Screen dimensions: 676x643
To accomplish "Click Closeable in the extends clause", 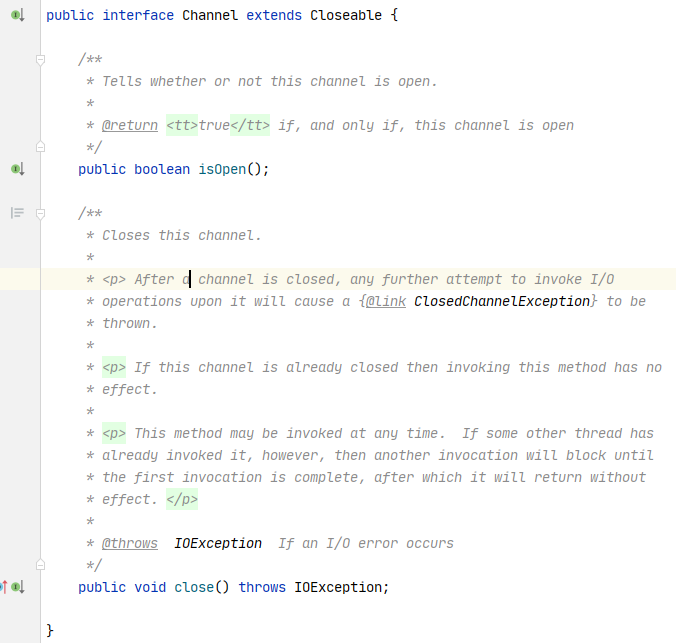I will pos(346,15).
